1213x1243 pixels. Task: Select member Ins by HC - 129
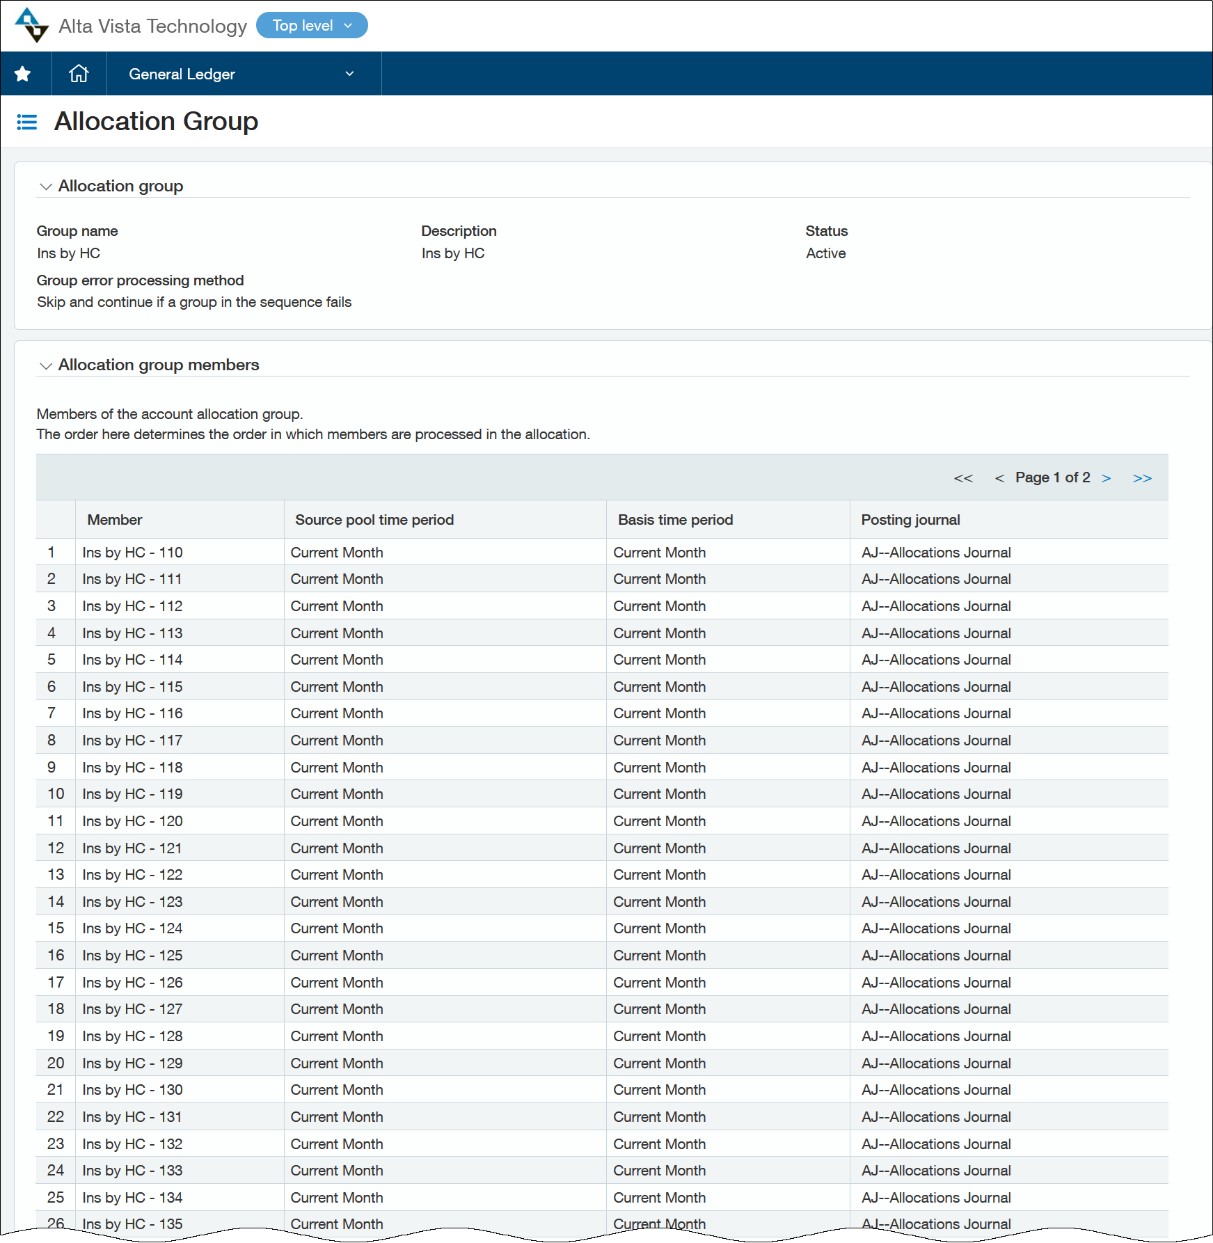click(133, 1063)
